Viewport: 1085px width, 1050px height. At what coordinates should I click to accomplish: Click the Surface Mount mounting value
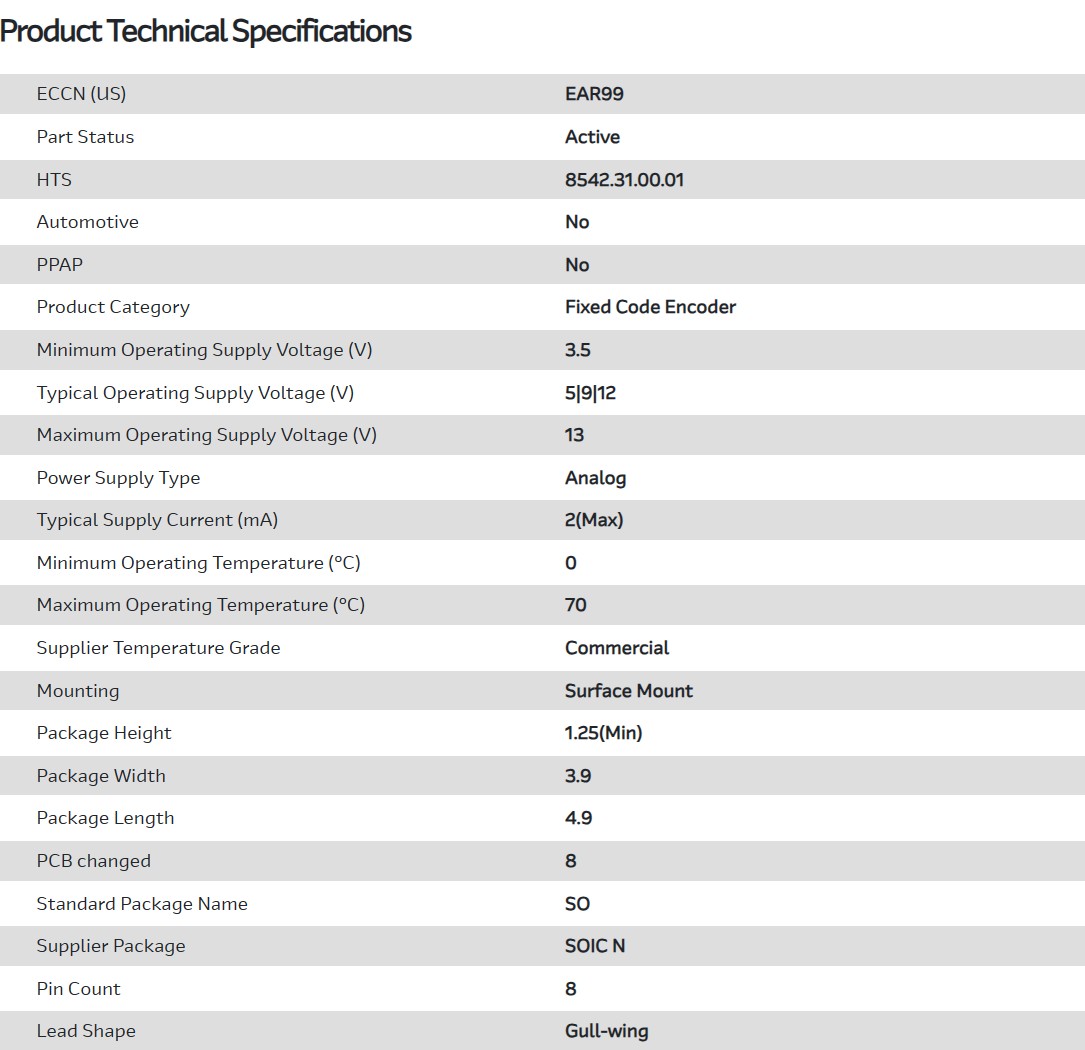628,691
